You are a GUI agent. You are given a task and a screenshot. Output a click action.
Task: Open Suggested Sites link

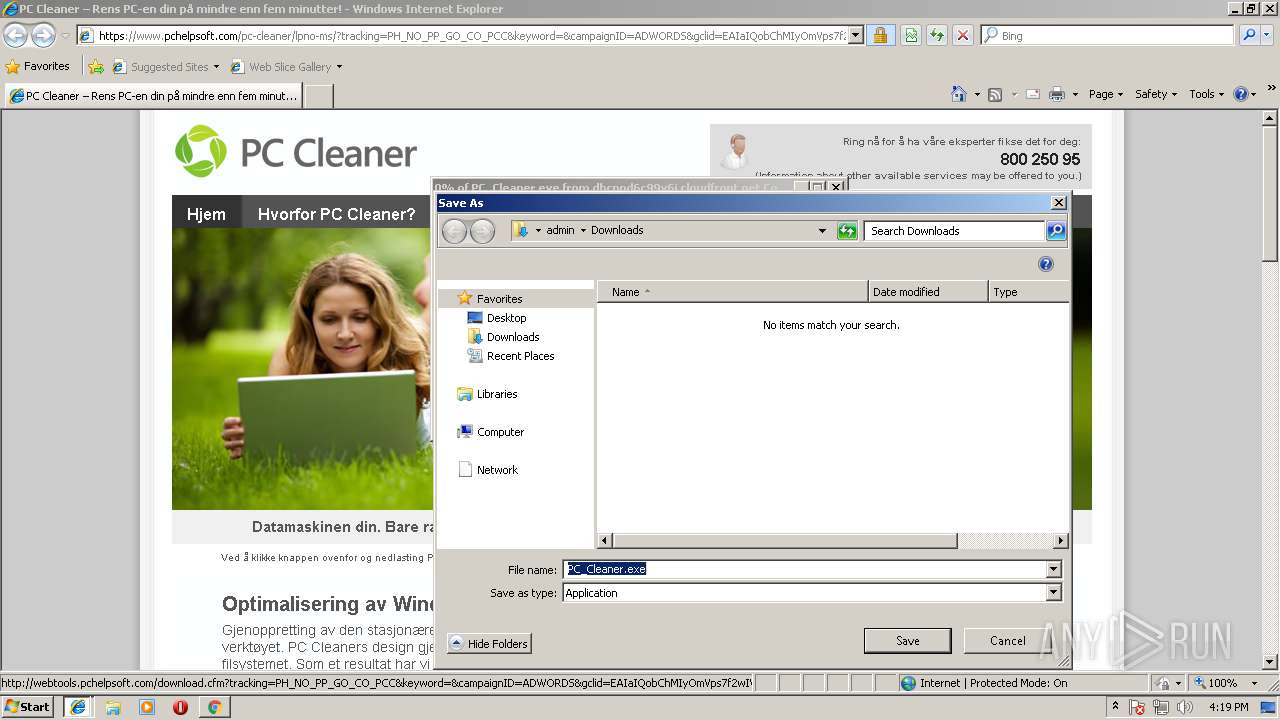pyautogui.click(x=166, y=67)
